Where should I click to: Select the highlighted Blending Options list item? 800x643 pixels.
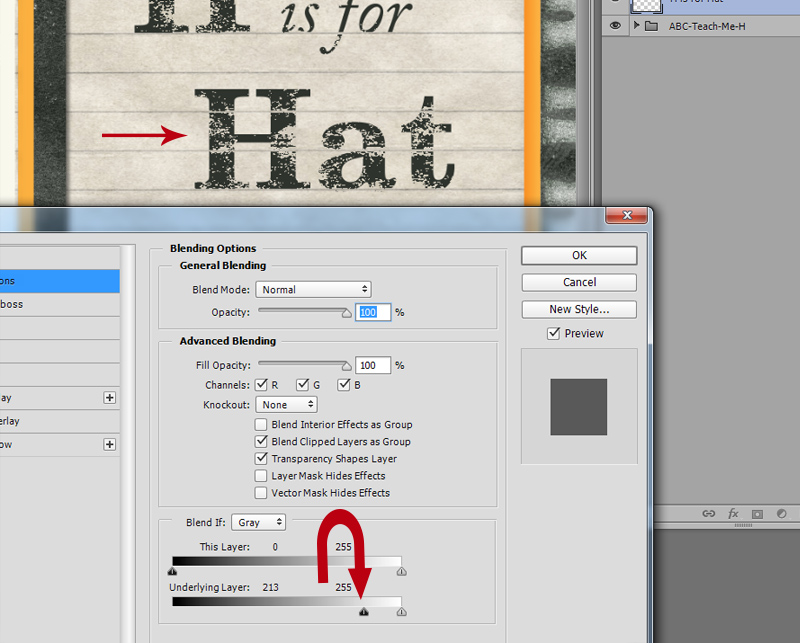(x=60, y=281)
